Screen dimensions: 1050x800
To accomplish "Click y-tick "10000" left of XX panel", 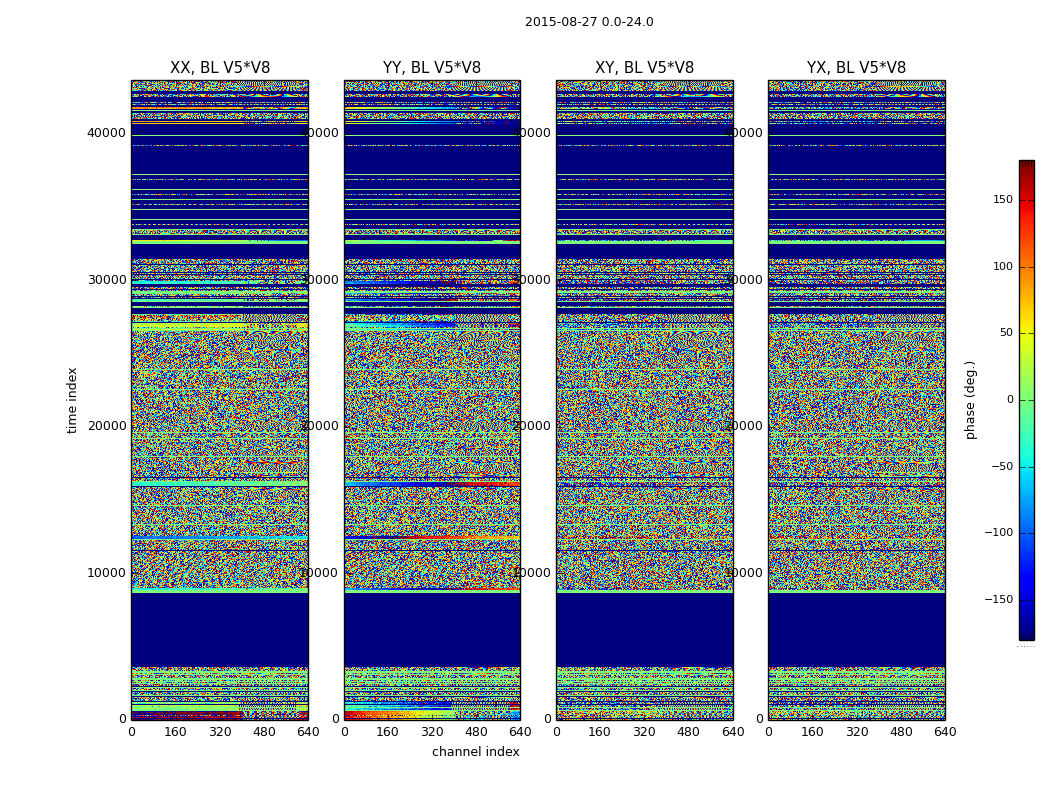I will [106, 572].
